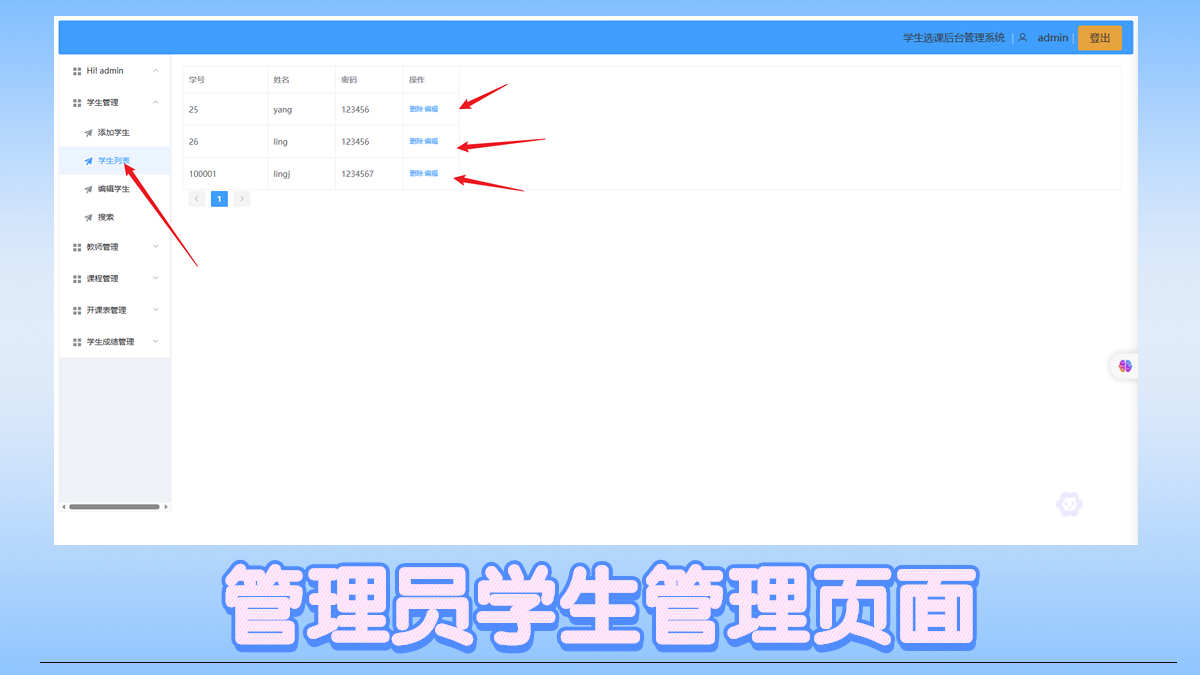1200x675 pixels.
Task: Click the paper-plane icon for 搜索
Action: coord(88,217)
